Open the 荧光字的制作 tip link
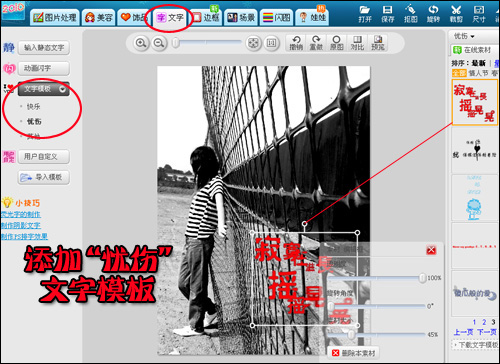 tap(21, 214)
